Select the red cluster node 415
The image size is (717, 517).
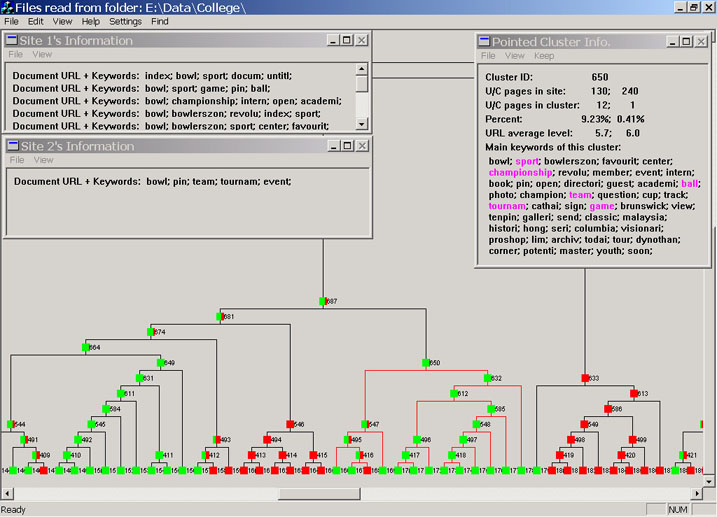click(x=313, y=455)
